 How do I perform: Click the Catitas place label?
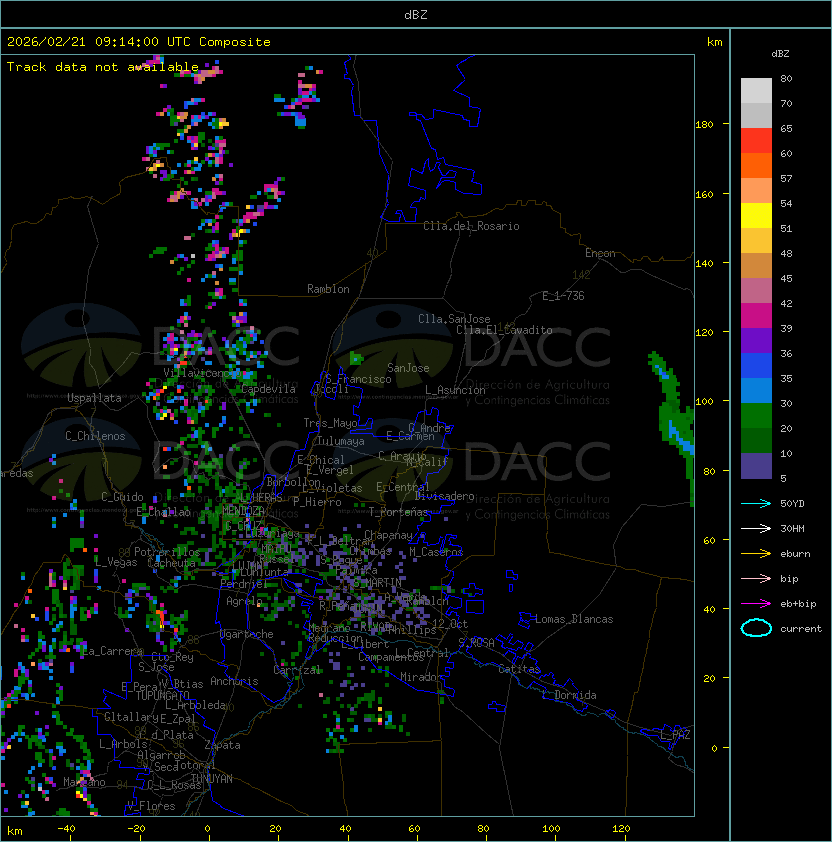[x=519, y=669]
